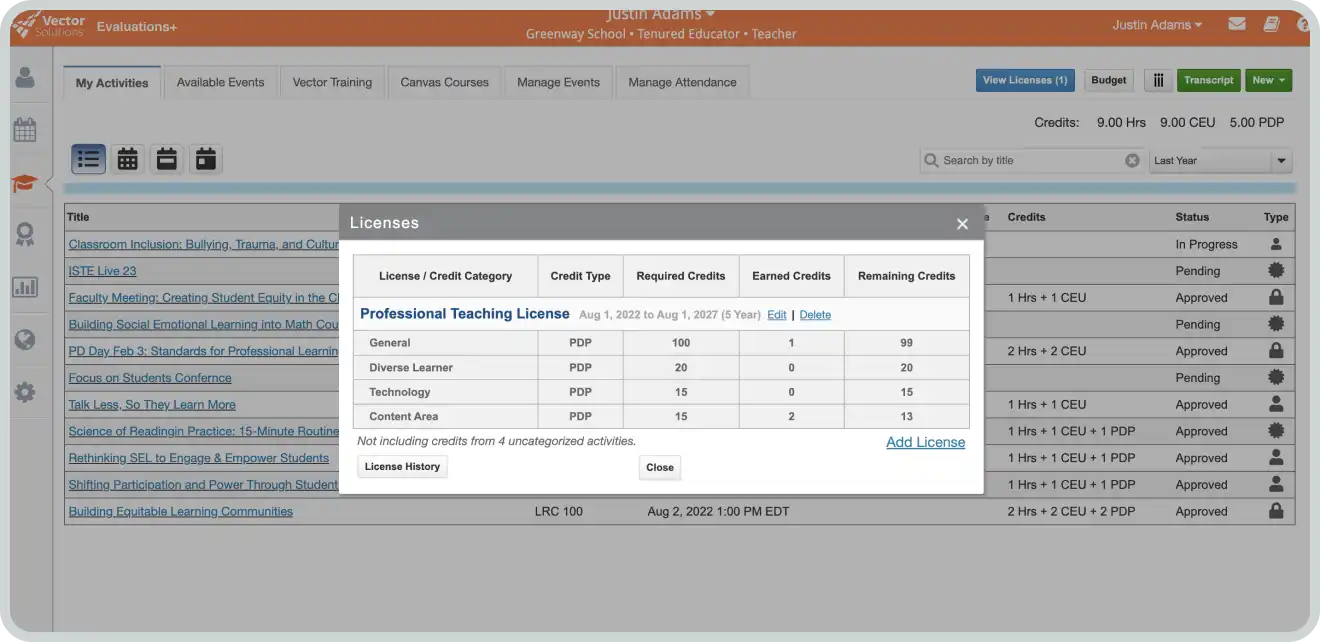Click Edit for Professional Teaching License
Image resolution: width=1320 pixels, height=642 pixels.
tap(776, 315)
